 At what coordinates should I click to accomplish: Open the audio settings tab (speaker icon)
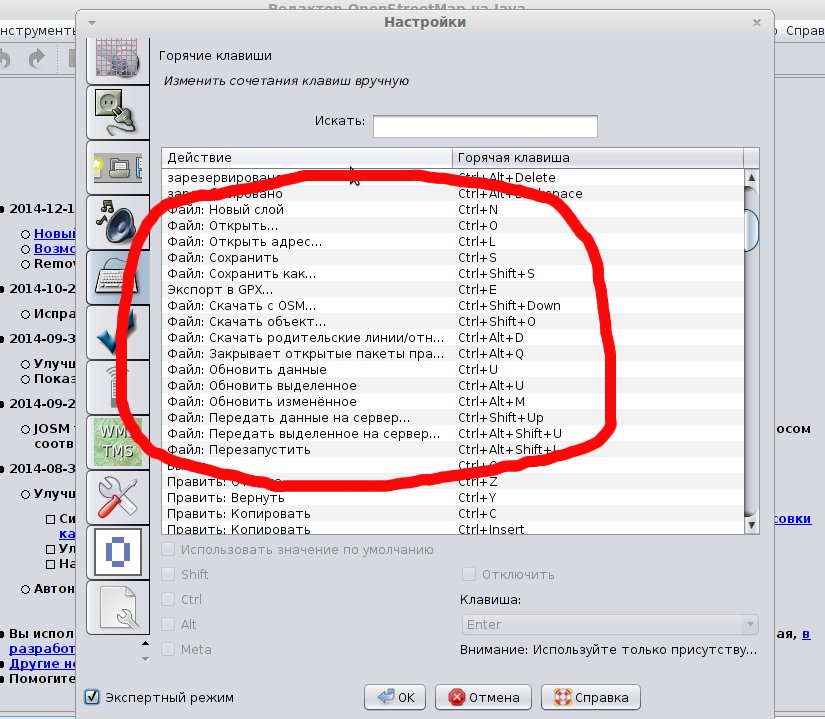coord(112,221)
